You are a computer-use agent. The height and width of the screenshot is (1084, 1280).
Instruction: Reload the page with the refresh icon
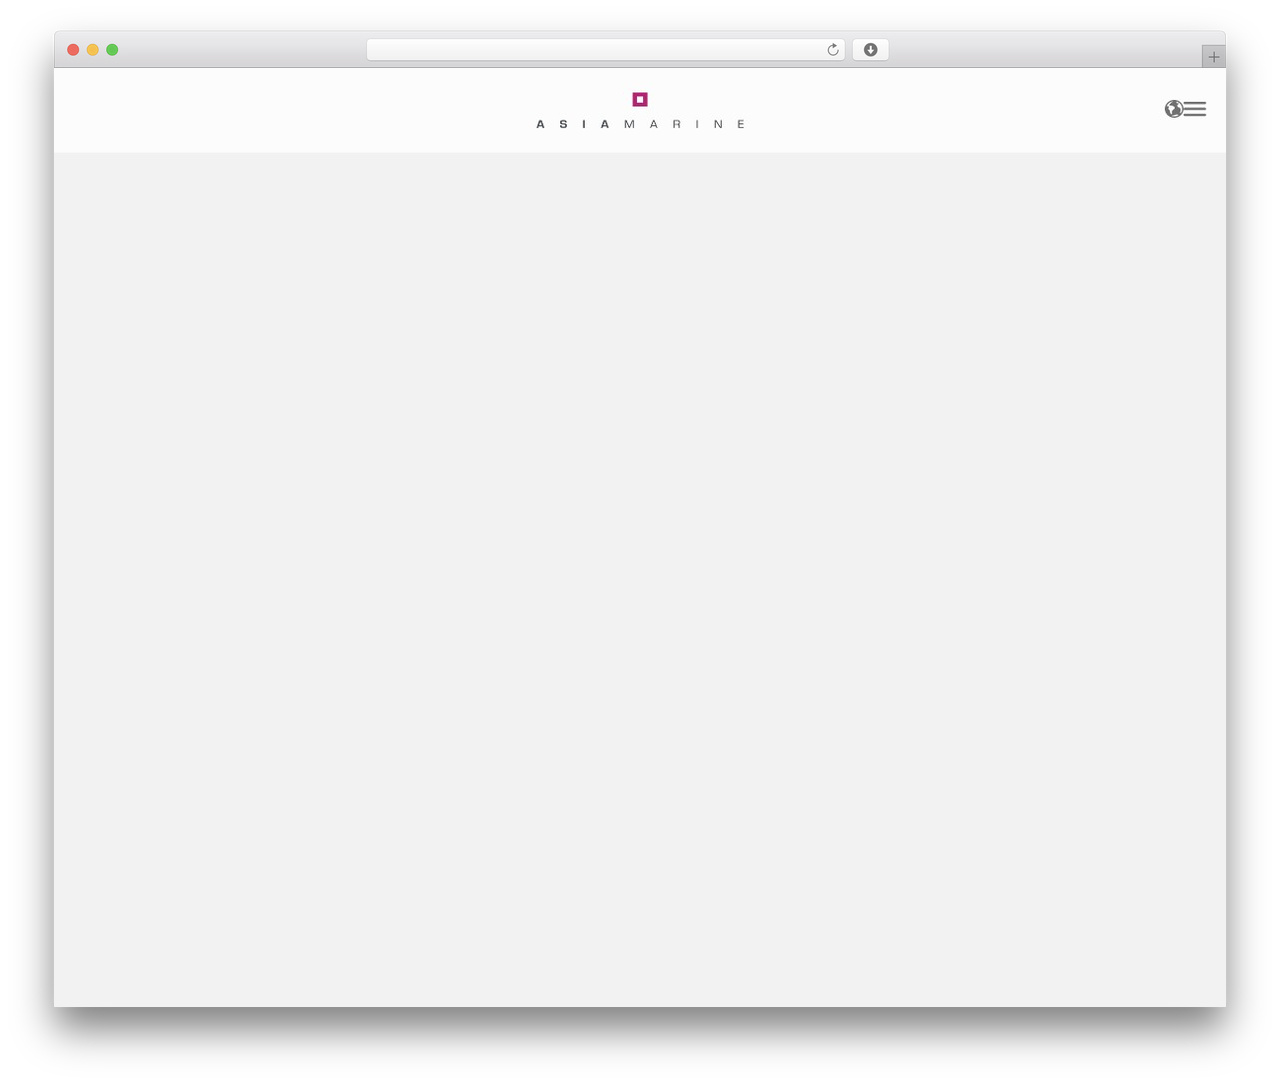tap(832, 50)
